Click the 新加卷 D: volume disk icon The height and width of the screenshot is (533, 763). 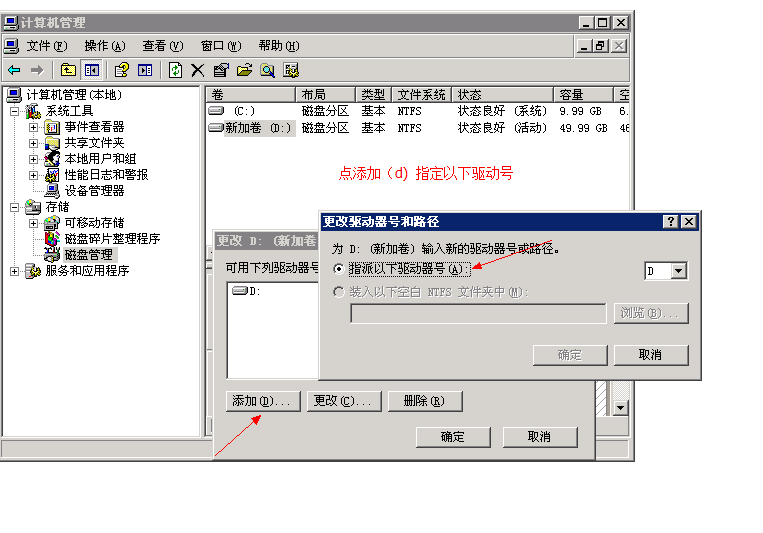(x=216, y=128)
